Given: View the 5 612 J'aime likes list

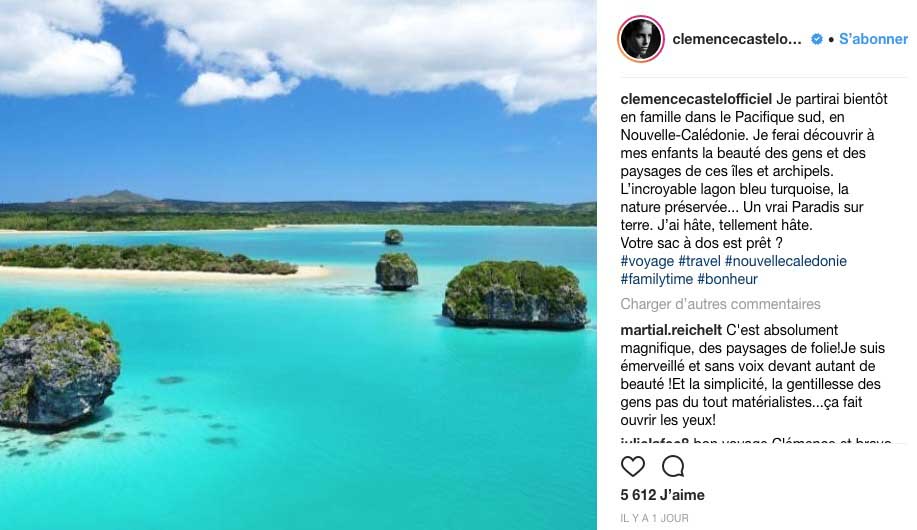Looking at the screenshot, I should coord(663,495).
